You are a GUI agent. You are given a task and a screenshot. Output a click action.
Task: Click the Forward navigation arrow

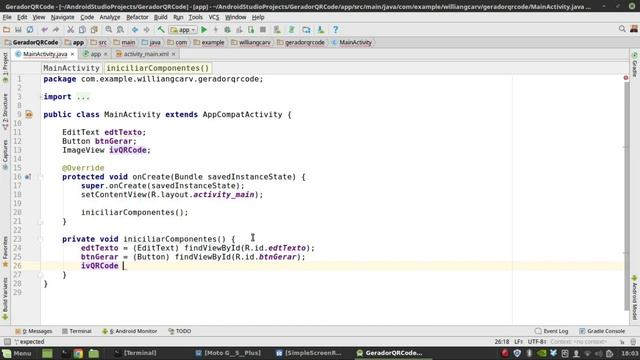(x=147, y=29)
